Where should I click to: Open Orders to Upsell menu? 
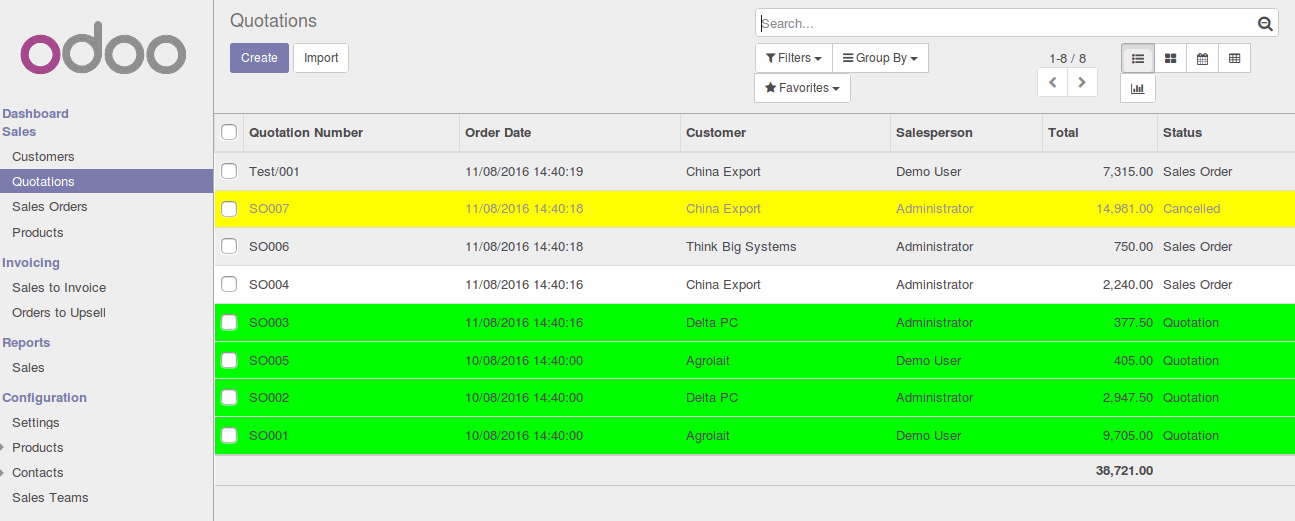[59, 313]
